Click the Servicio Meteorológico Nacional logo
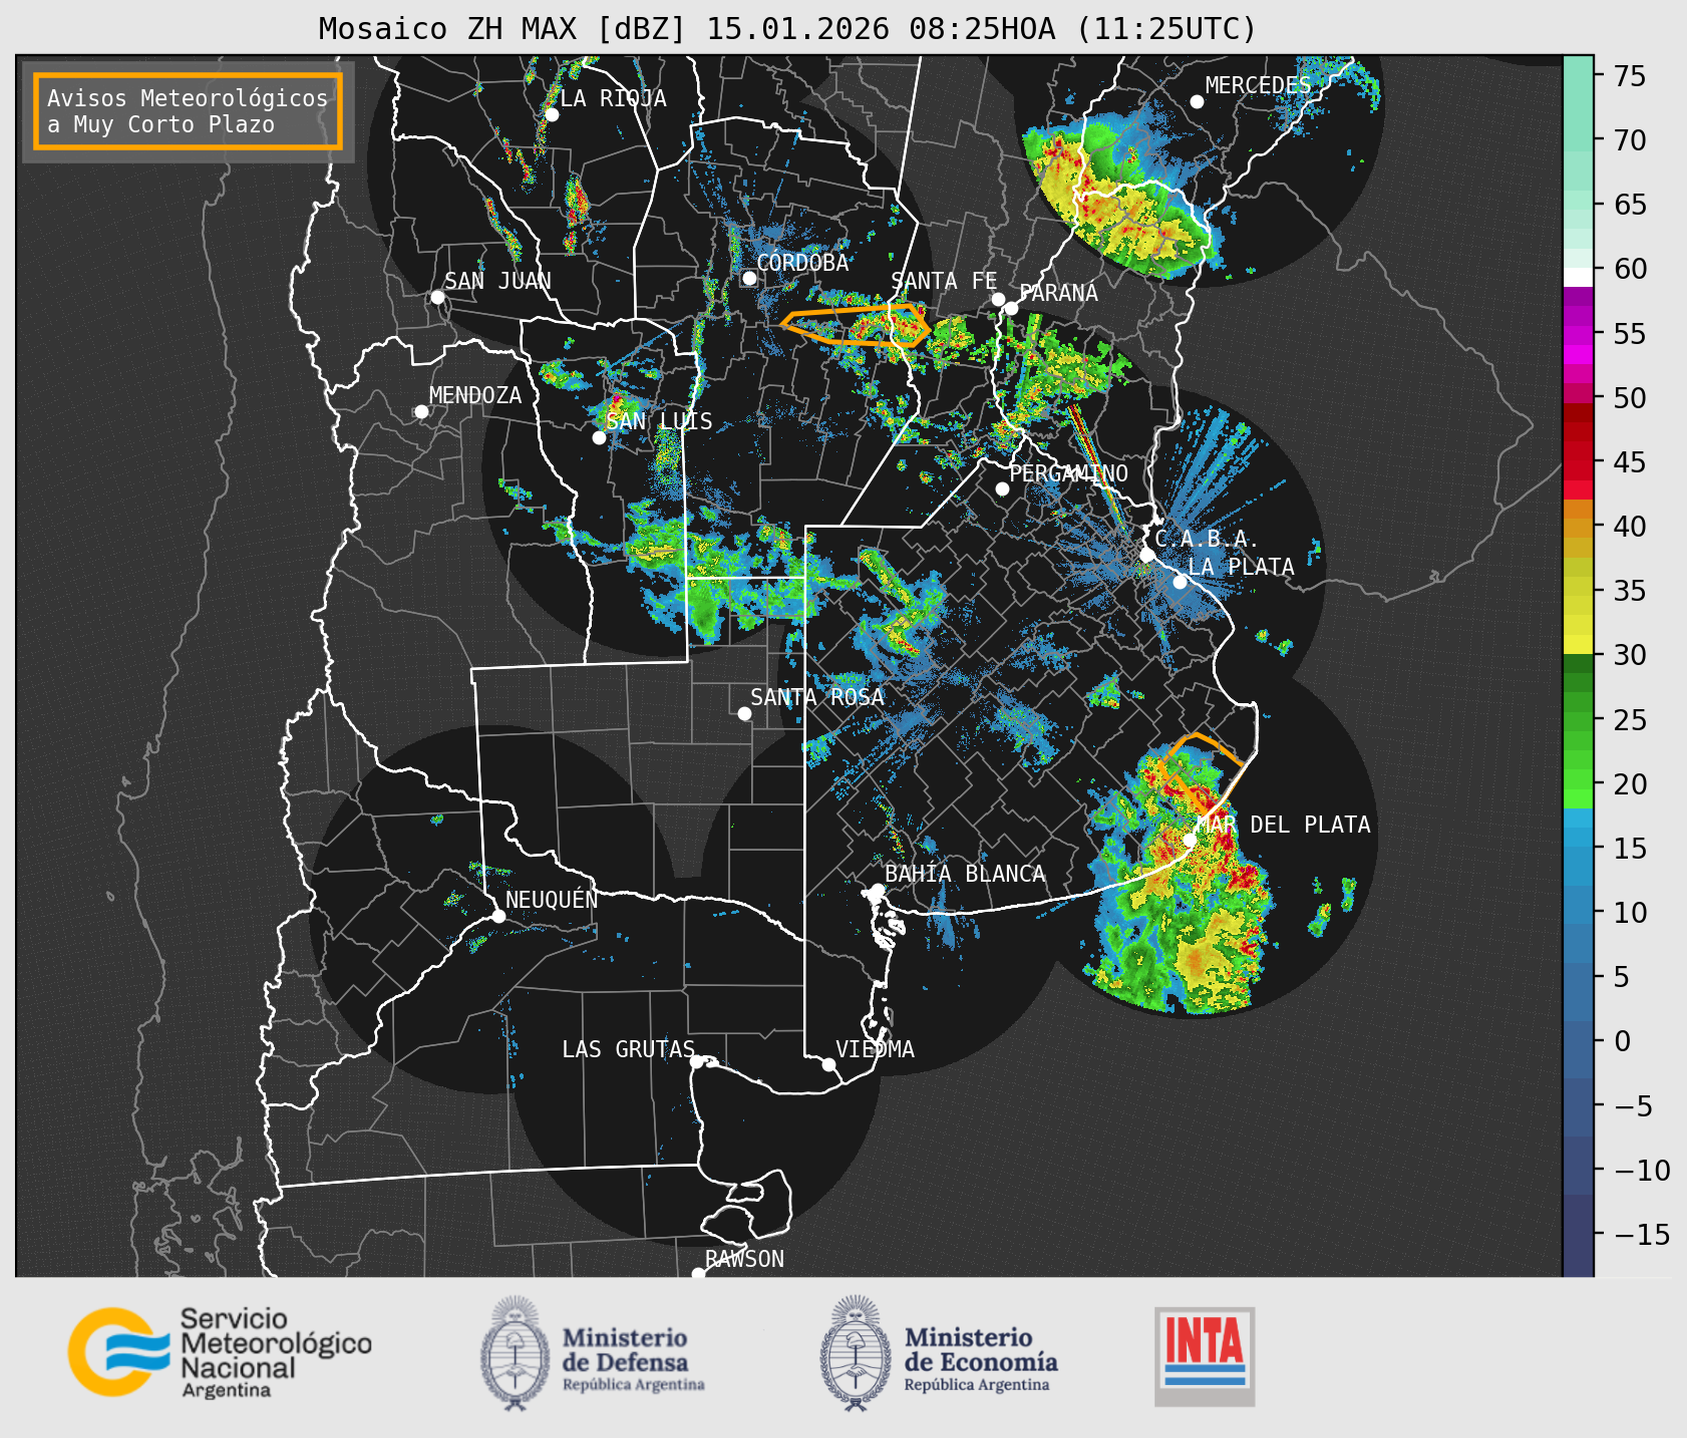The height and width of the screenshot is (1438, 1687). [219, 1352]
